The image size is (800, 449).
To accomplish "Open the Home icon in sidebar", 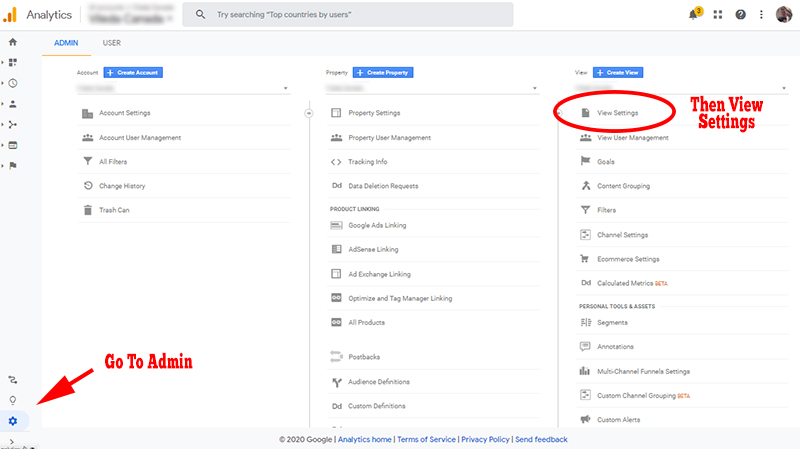I will (x=13, y=42).
